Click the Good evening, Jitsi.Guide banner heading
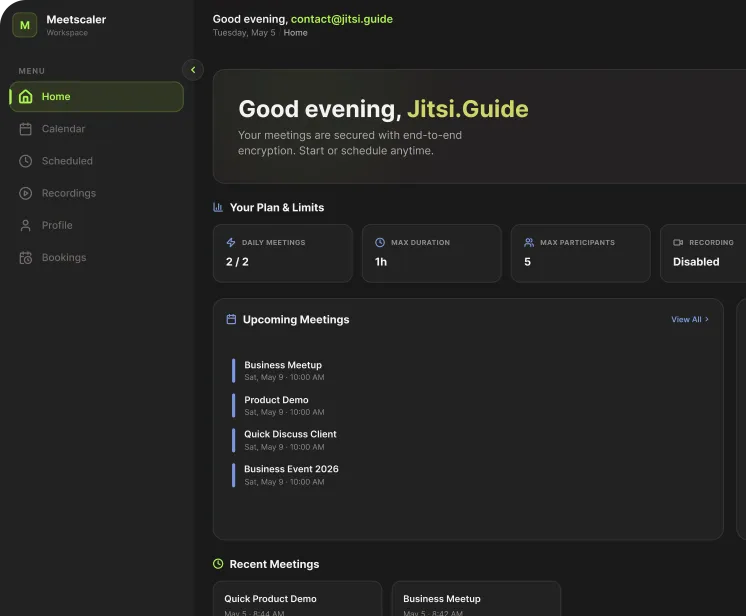Image resolution: width=746 pixels, height=616 pixels. point(383,109)
